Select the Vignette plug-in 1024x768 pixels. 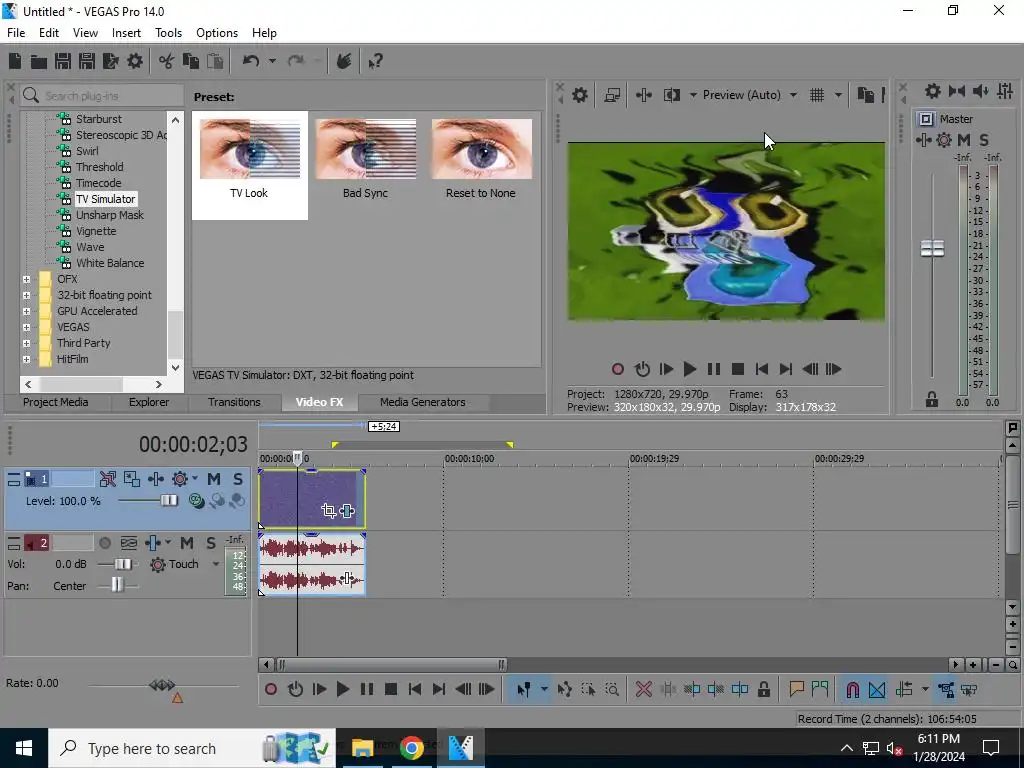[96, 231]
